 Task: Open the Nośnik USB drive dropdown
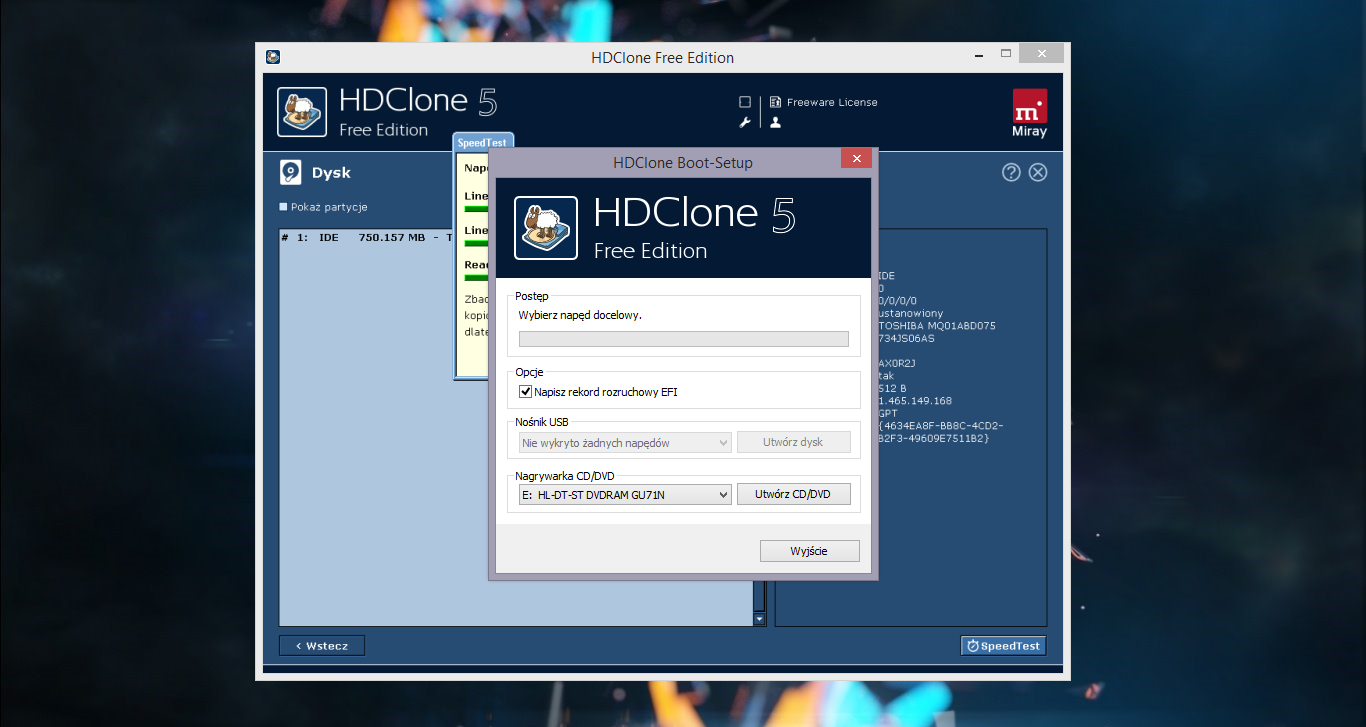coord(724,442)
